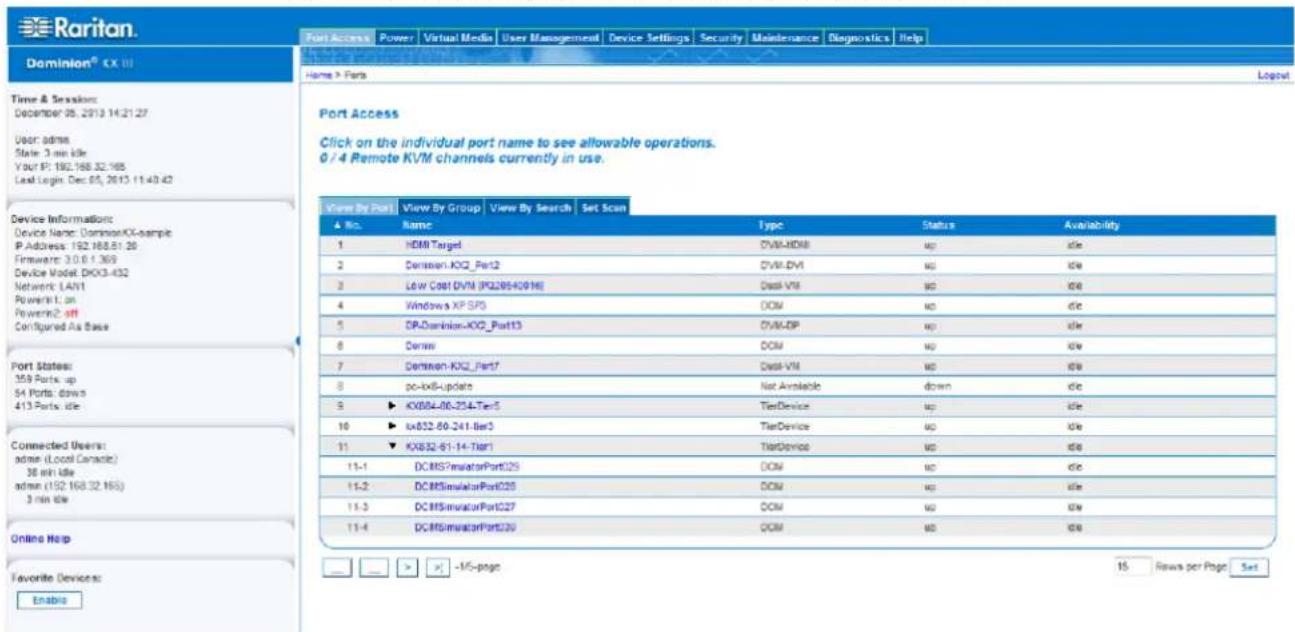Image resolution: width=1295 pixels, height=632 pixels.
Task: Open DCIMSimulatorPort027 in row 11-3
Action: point(467,508)
